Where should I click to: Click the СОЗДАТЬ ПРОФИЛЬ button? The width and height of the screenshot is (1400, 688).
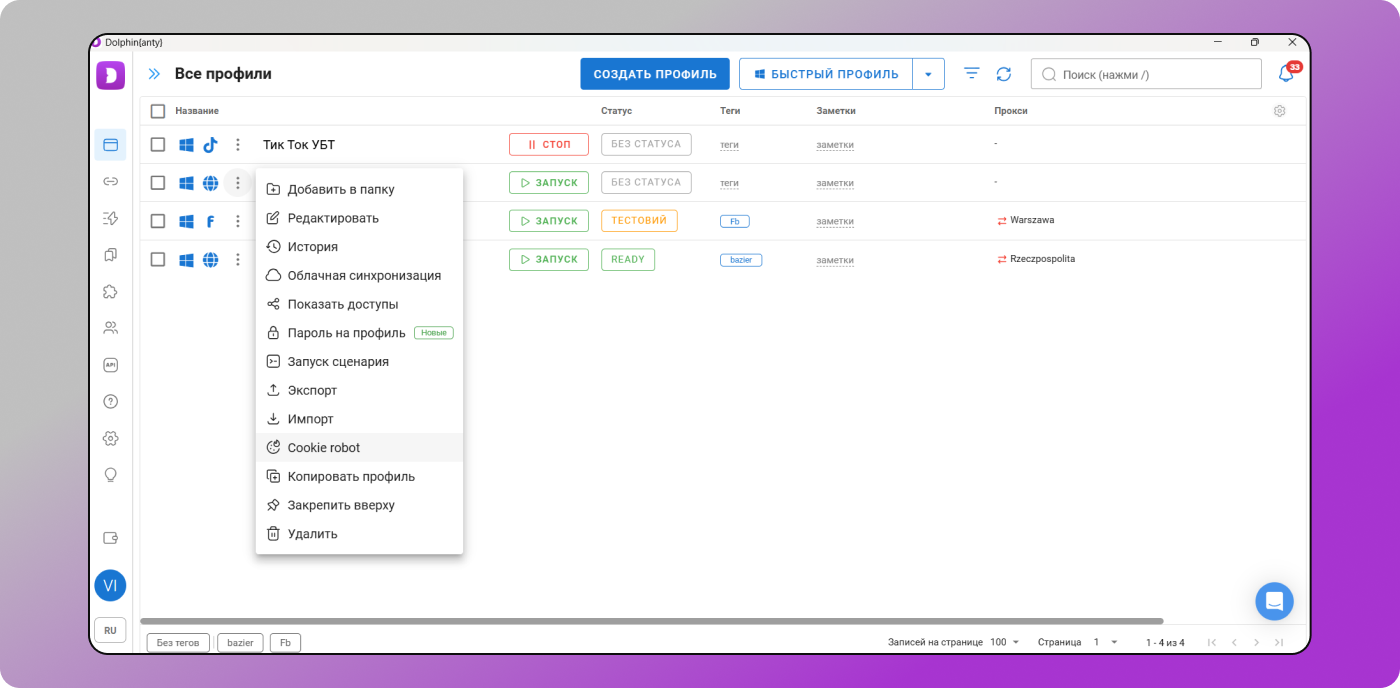click(x=655, y=74)
